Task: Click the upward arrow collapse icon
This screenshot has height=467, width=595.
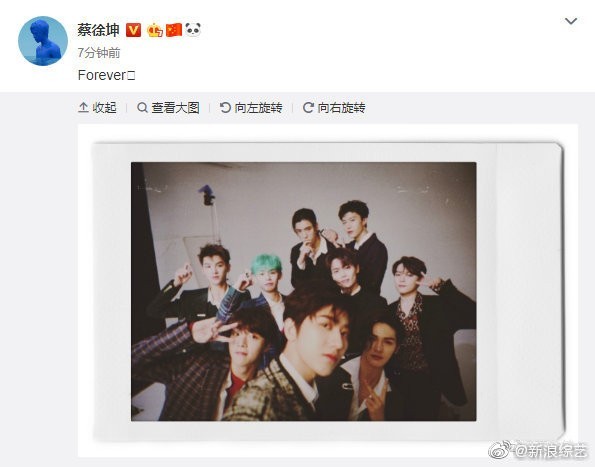Action: (83, 108)
